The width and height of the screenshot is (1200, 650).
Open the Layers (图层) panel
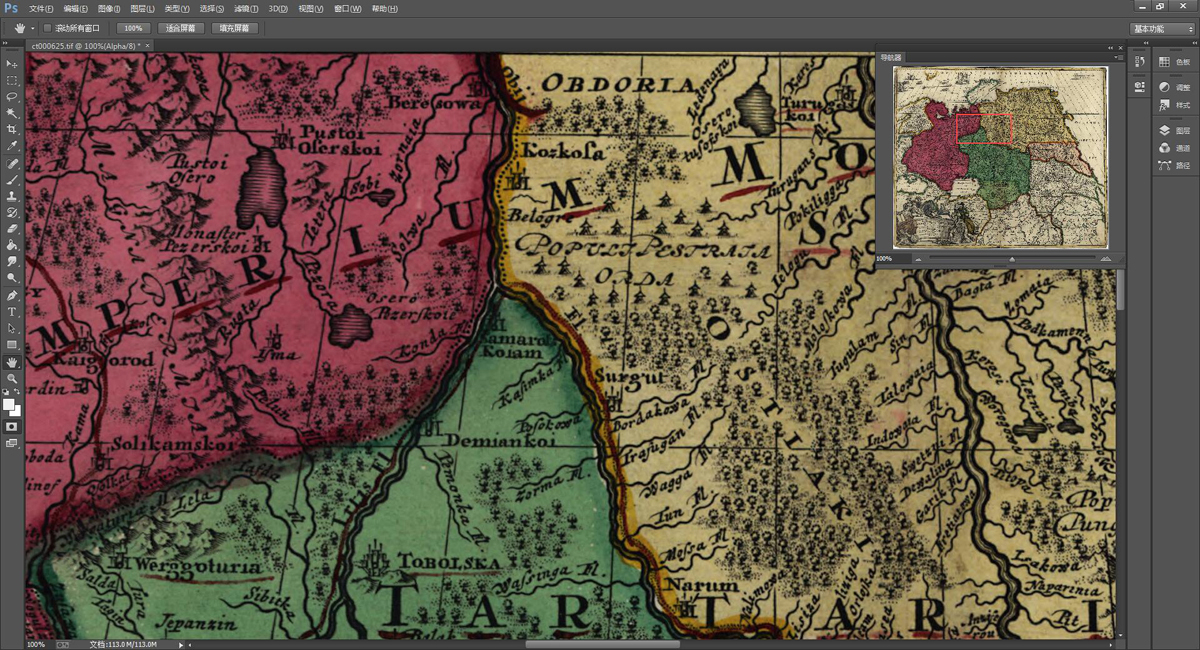pyautogui.click(x=1175, y=130)
